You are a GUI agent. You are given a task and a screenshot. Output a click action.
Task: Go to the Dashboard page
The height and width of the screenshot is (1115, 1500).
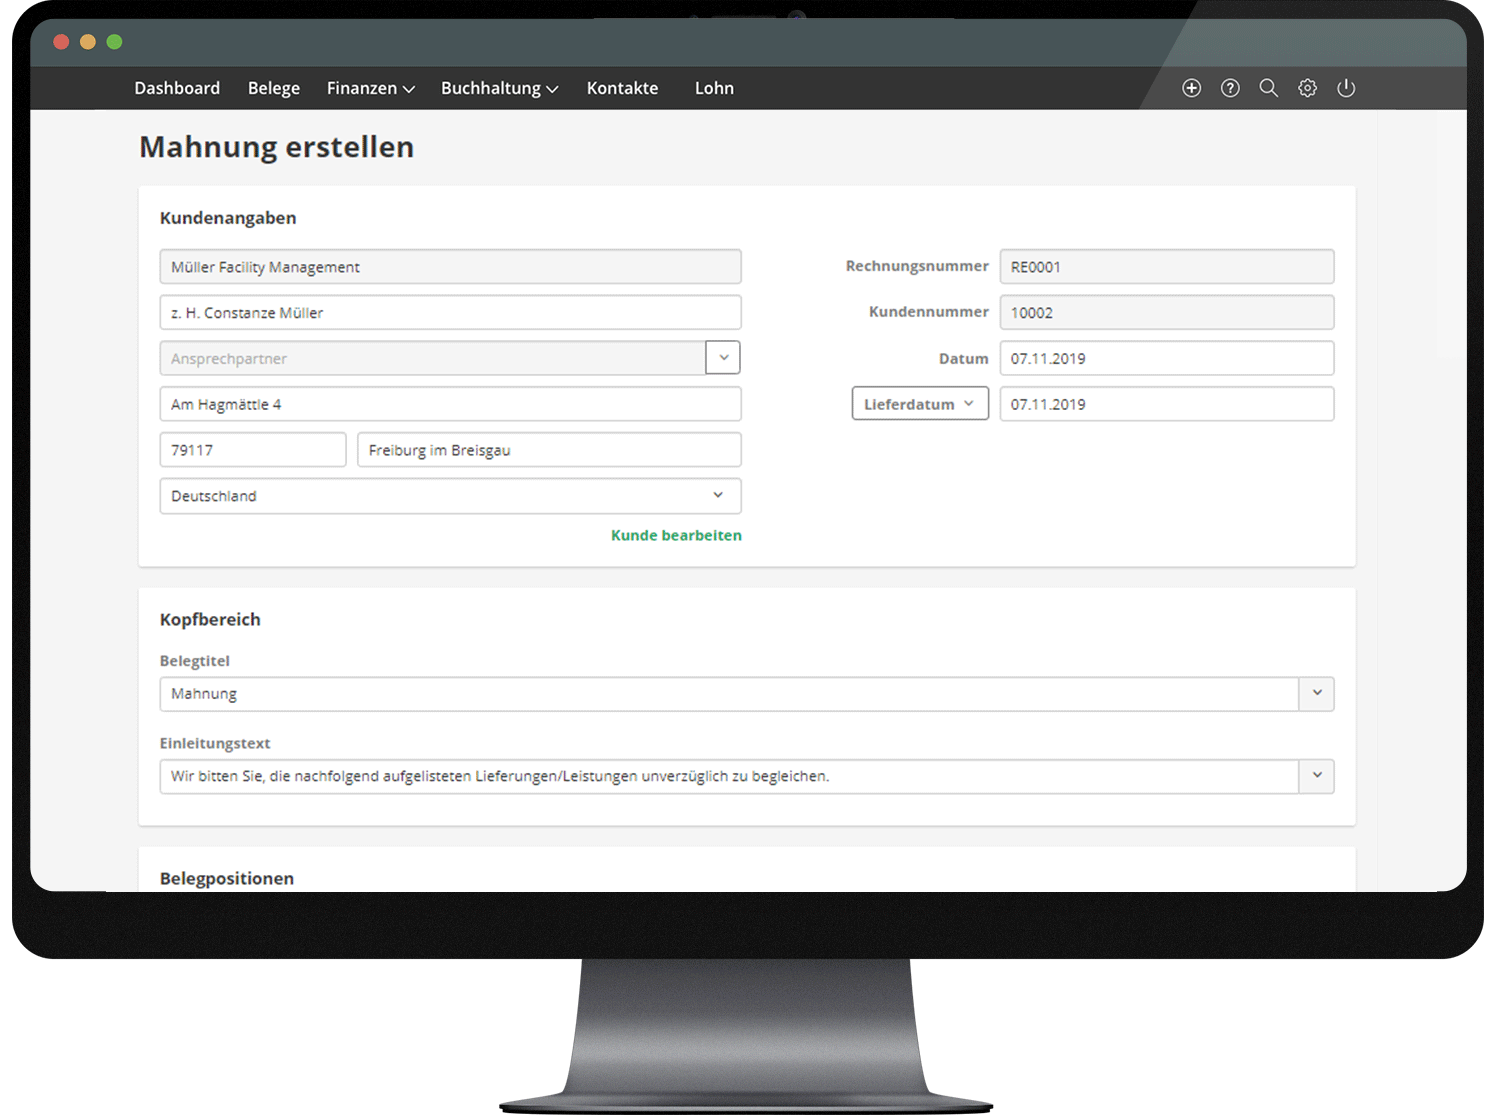point(177,88)
